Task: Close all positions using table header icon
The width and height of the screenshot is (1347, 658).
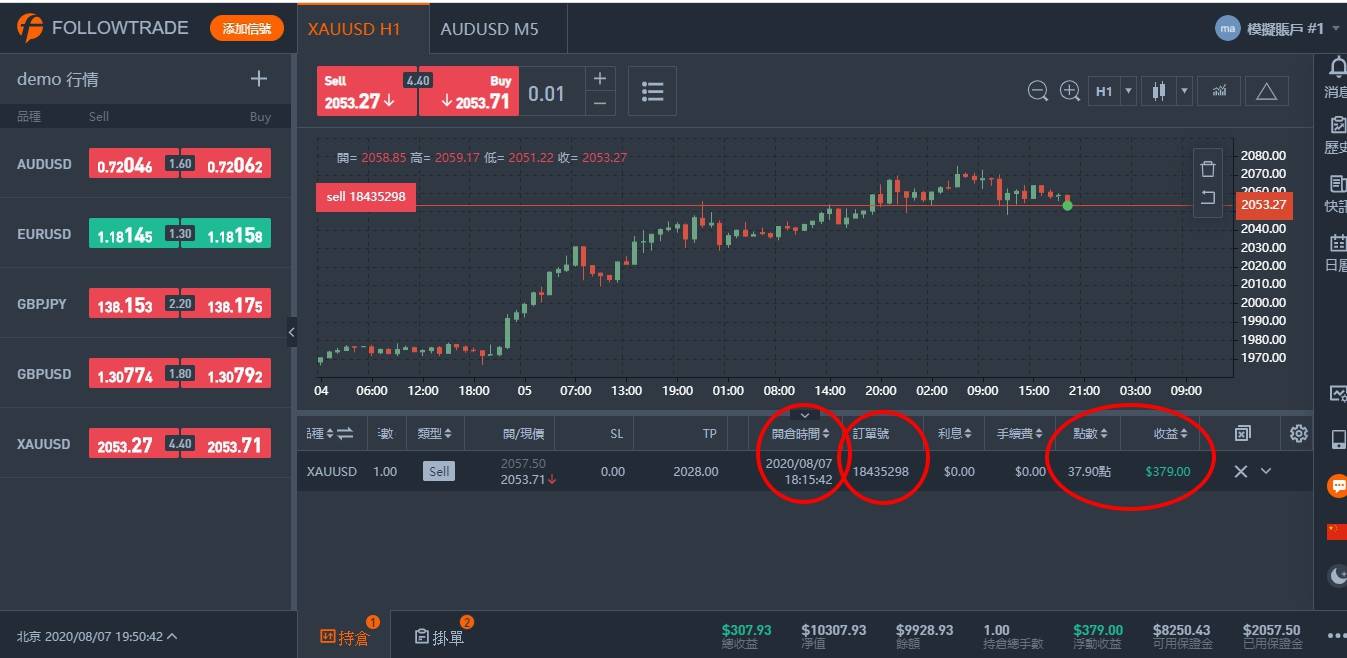Action: point(1242,433)
